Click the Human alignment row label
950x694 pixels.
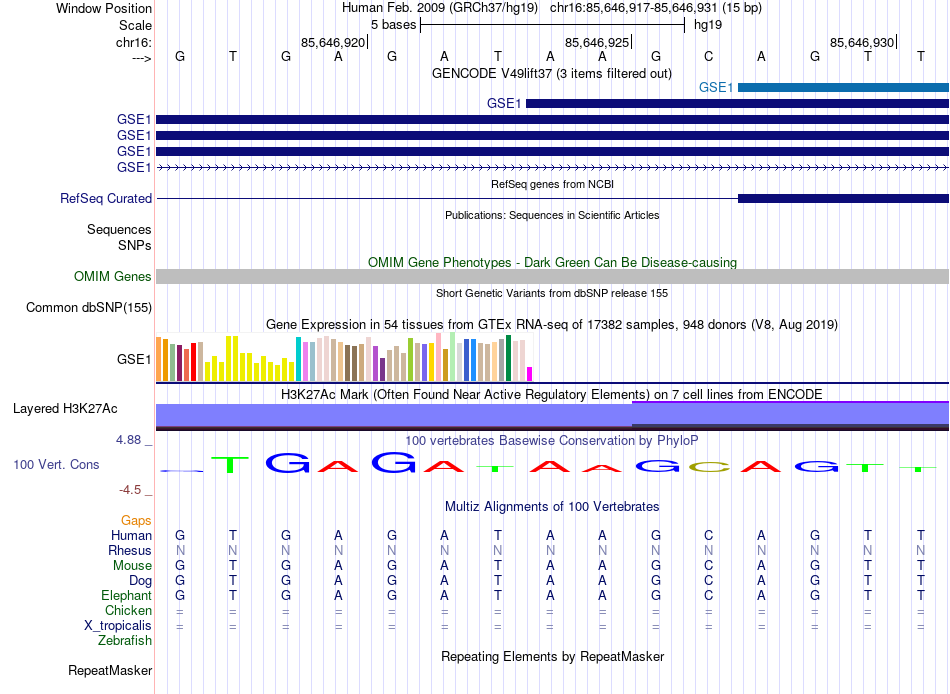[131, 536]
